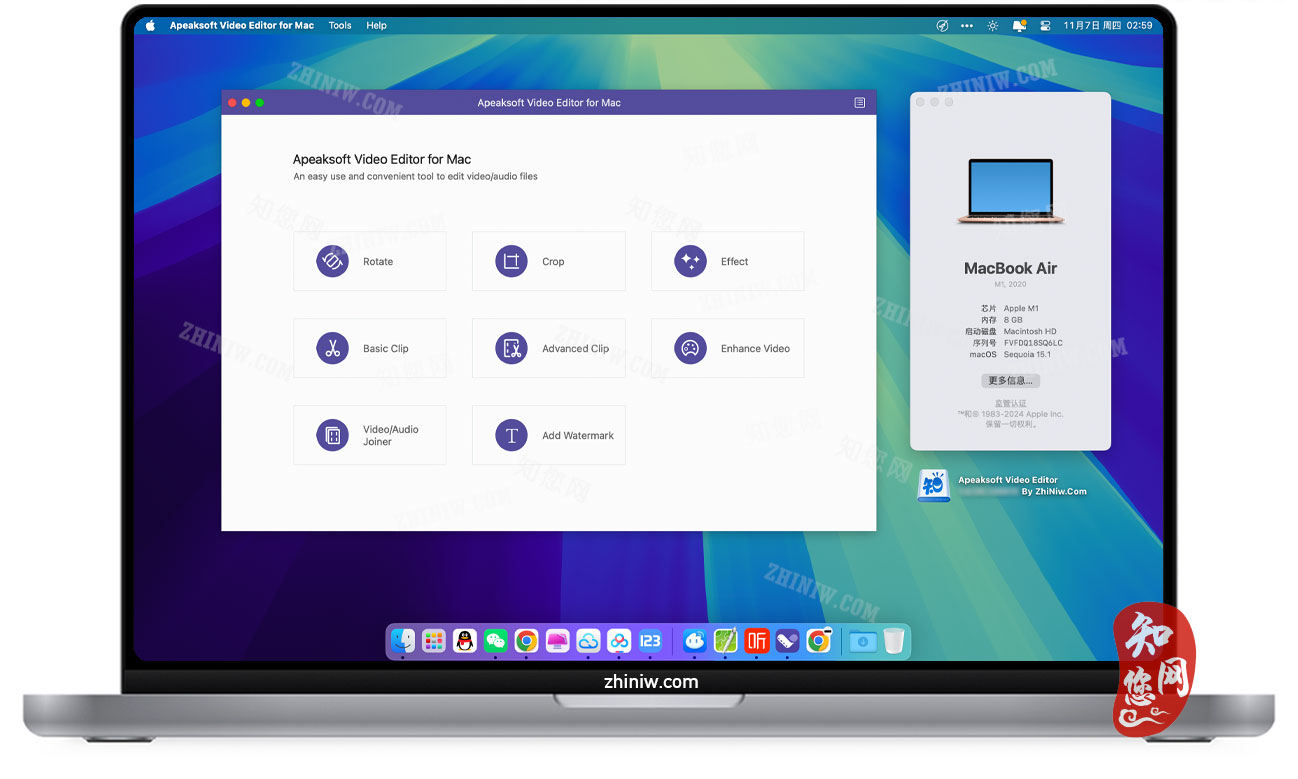Open the green map-and-pen app in the dock
The height and width of the screenshot is (779, 1298).
[726, 641]
